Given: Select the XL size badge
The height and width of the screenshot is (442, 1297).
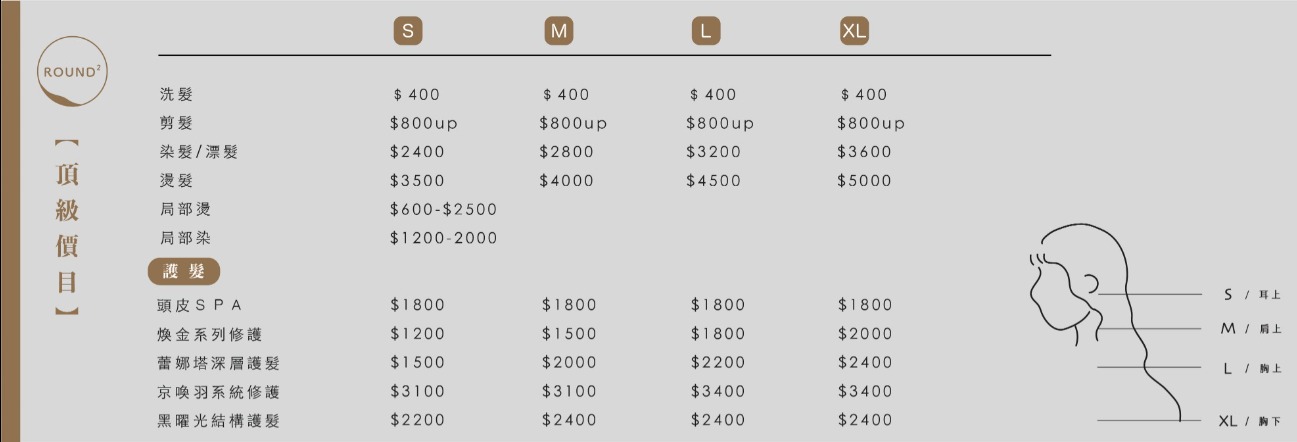Looking at the screenshot, I should point(854,31).
